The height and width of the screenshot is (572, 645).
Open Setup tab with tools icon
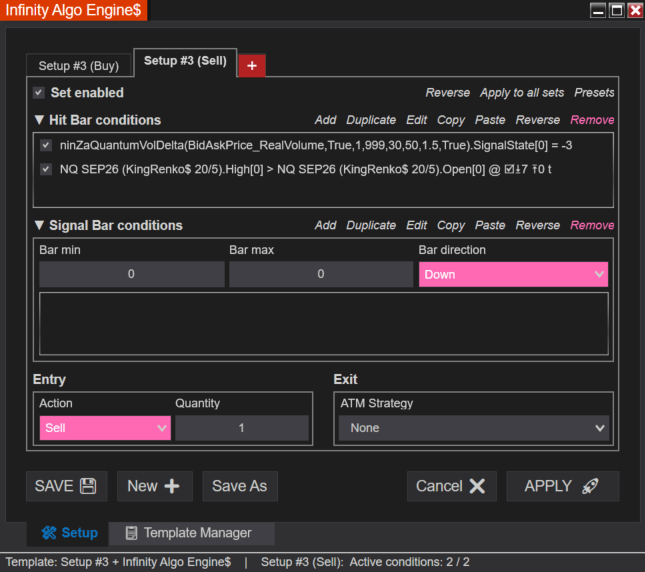68,533
